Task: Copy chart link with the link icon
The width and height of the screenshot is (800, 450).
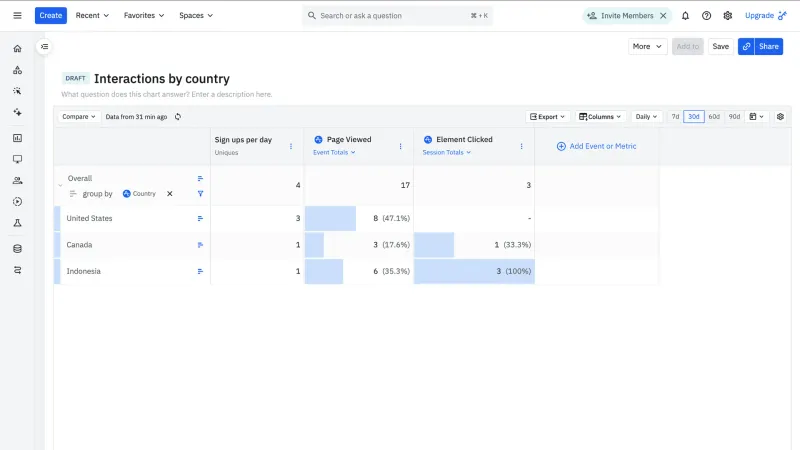Action: point(746,46)
